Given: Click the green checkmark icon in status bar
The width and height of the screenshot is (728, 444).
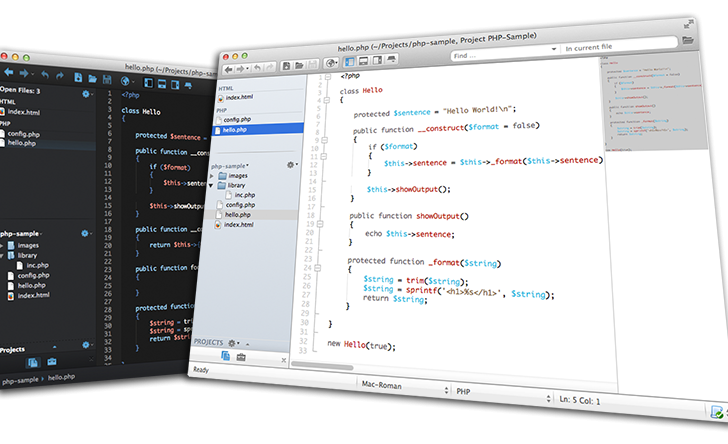Looking at the screenshot, I should (717, 411).
